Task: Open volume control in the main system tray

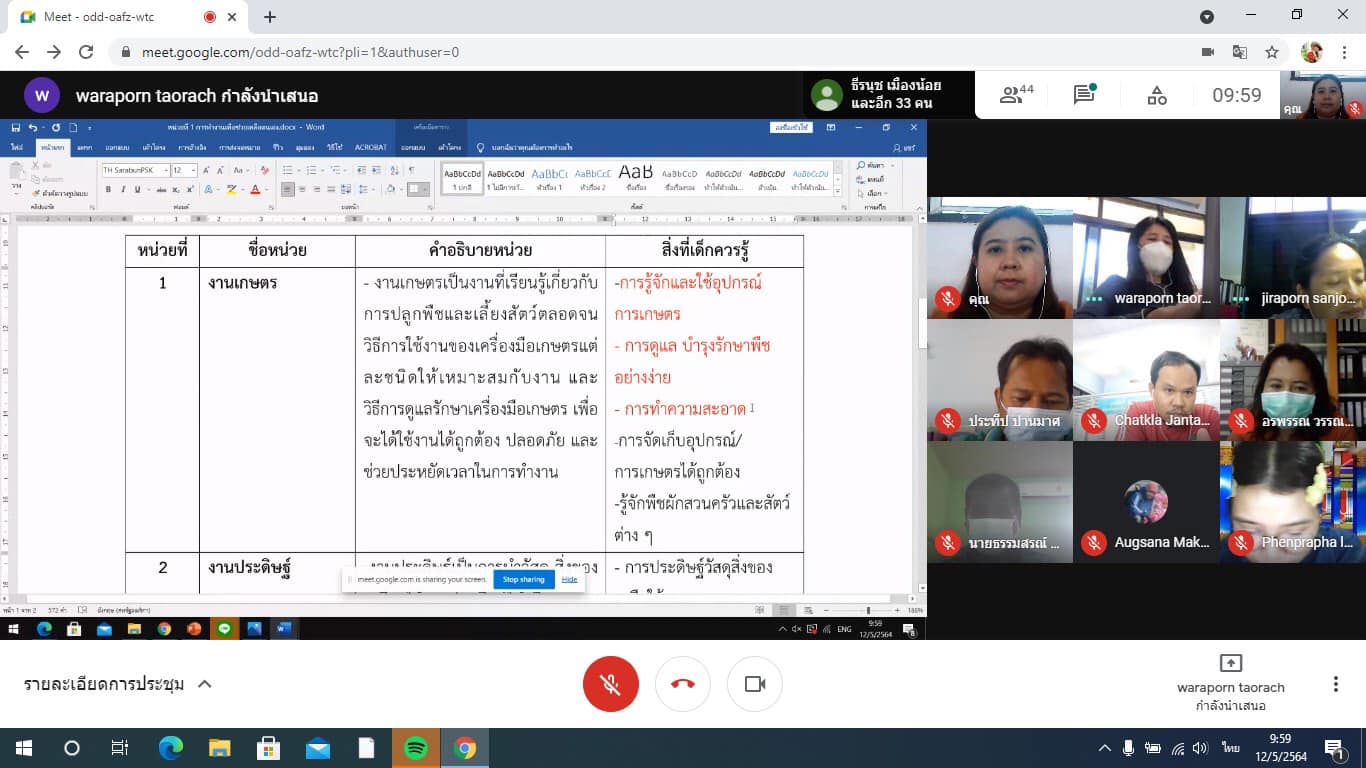Action: pos(1200,748)
